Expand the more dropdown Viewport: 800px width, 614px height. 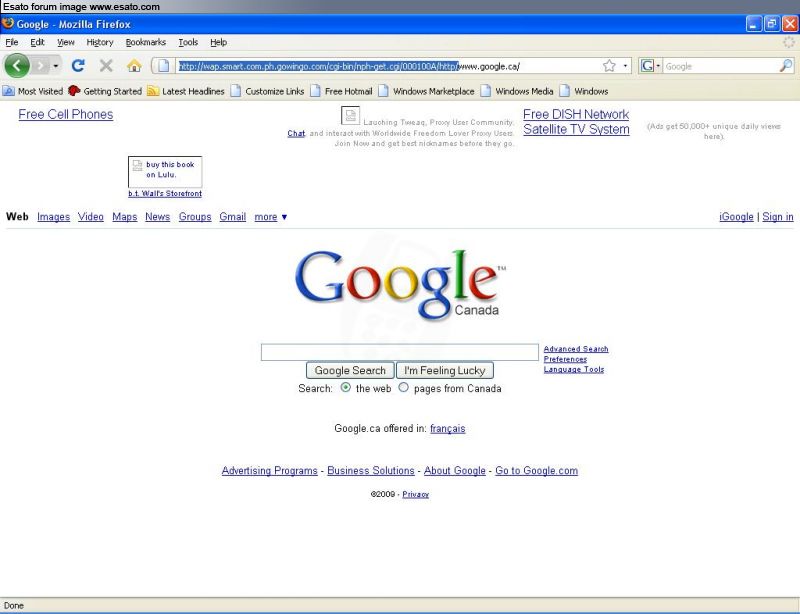coord(270,217)
